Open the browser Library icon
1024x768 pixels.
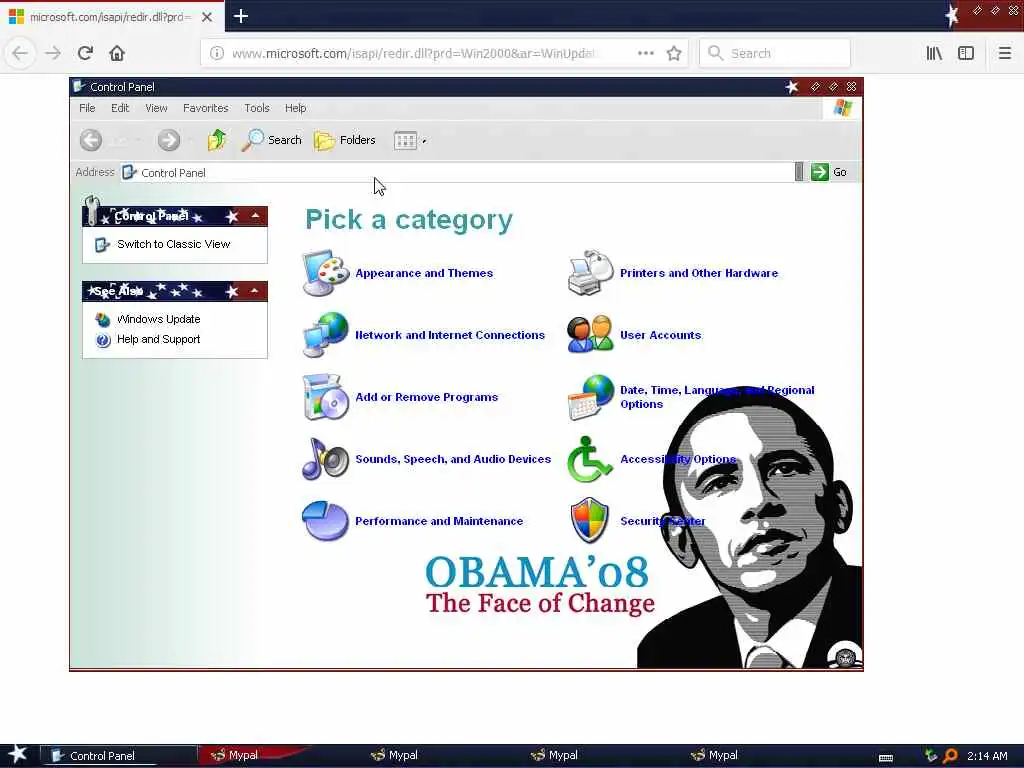pyautogui.click(x=934, y=53)
